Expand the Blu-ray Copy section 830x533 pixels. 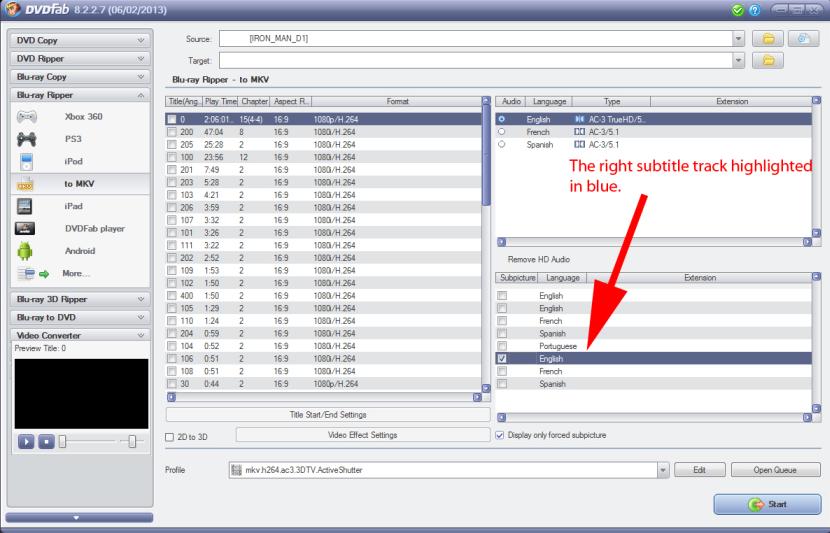(81, 77)
